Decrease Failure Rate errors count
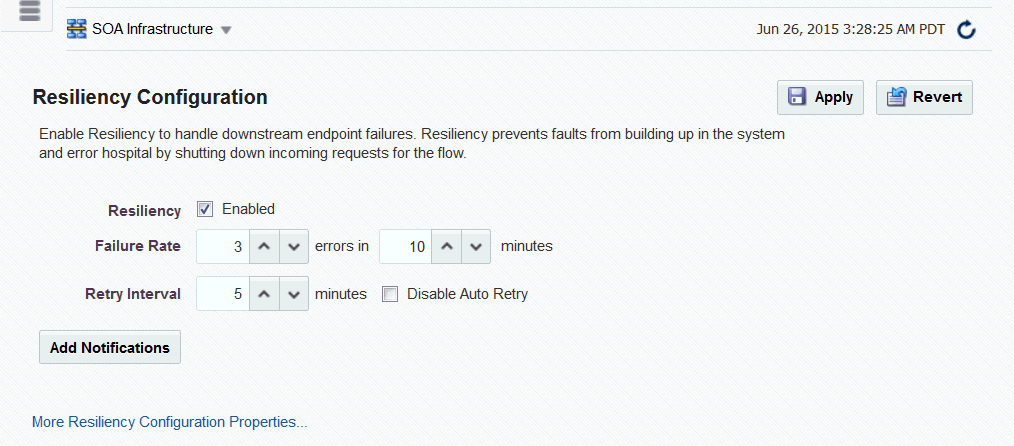The height and width of the screenshot is (446, 1014). [294, 246]
